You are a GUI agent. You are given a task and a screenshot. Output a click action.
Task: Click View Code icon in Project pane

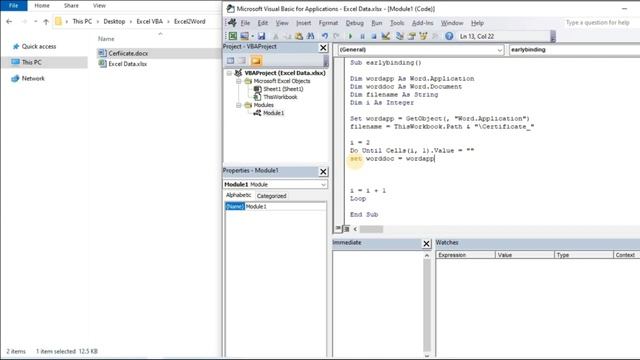[x=231, y=61]
